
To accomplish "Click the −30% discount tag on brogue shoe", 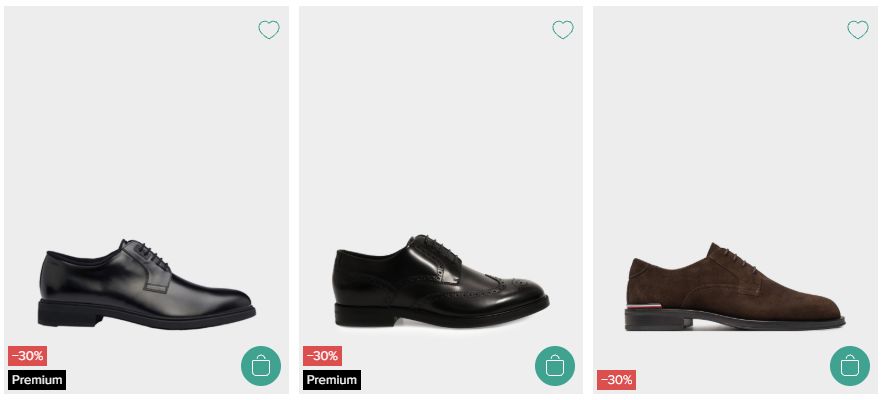I will (322, 356).
